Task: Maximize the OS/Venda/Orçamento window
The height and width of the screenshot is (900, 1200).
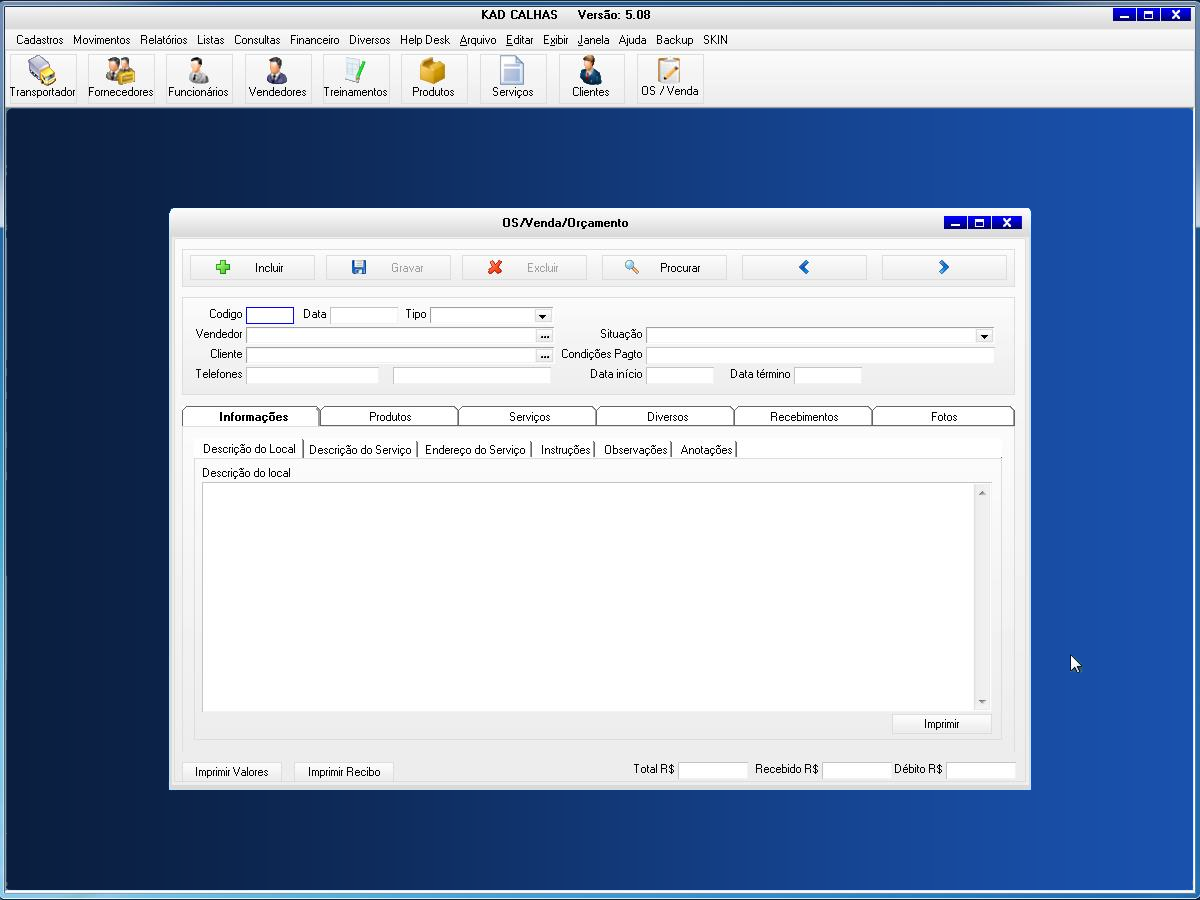Action: pos(980,223)
